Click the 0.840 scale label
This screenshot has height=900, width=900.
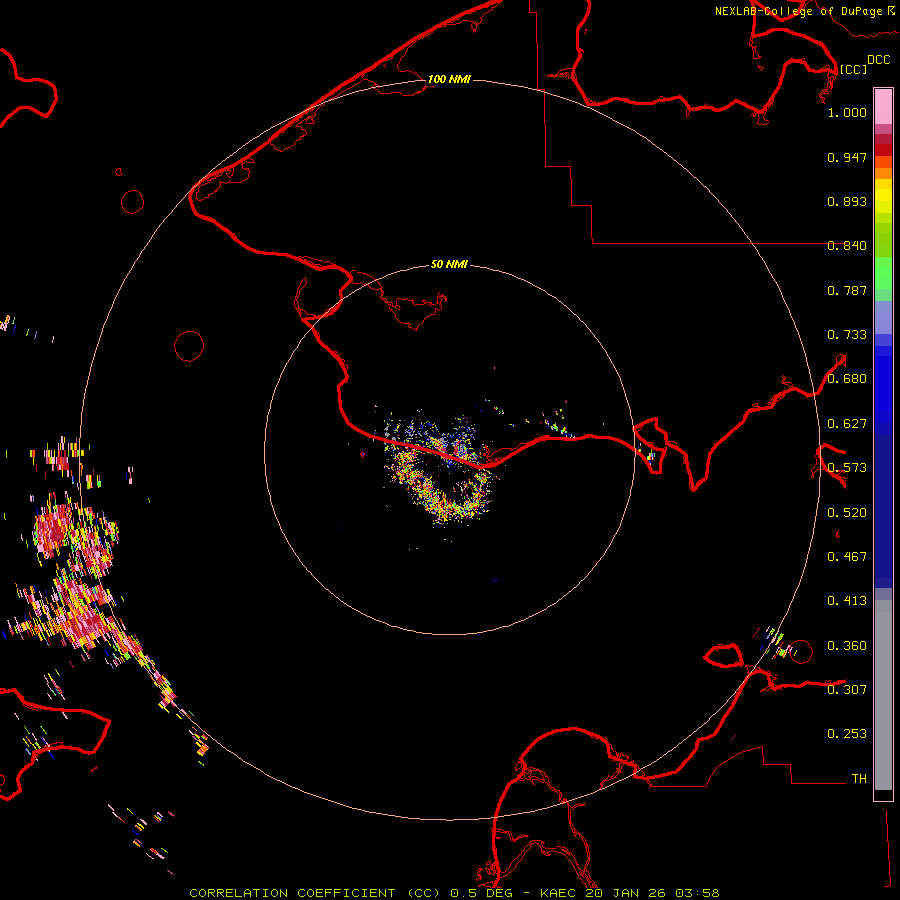(x=846, y=246)
